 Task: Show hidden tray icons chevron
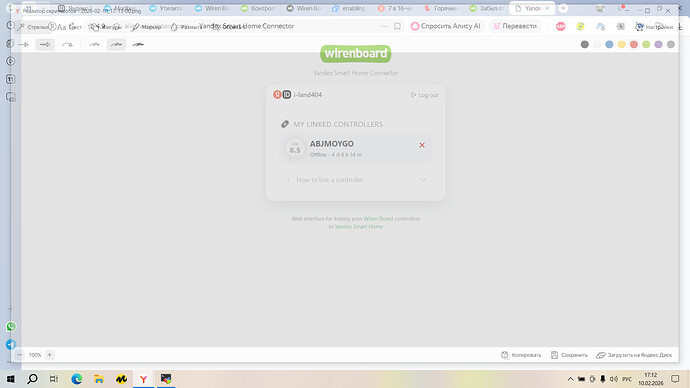point(570,379)
